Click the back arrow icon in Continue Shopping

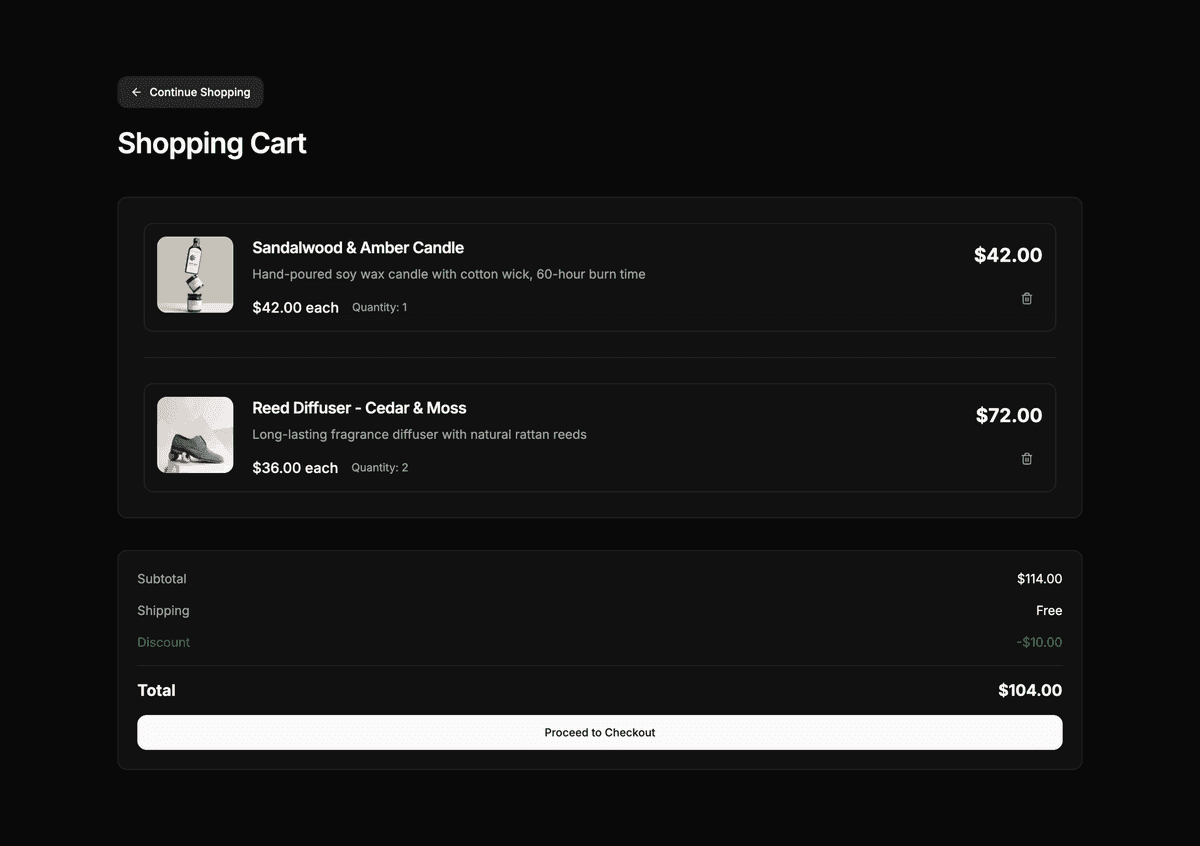pos(136,92)
